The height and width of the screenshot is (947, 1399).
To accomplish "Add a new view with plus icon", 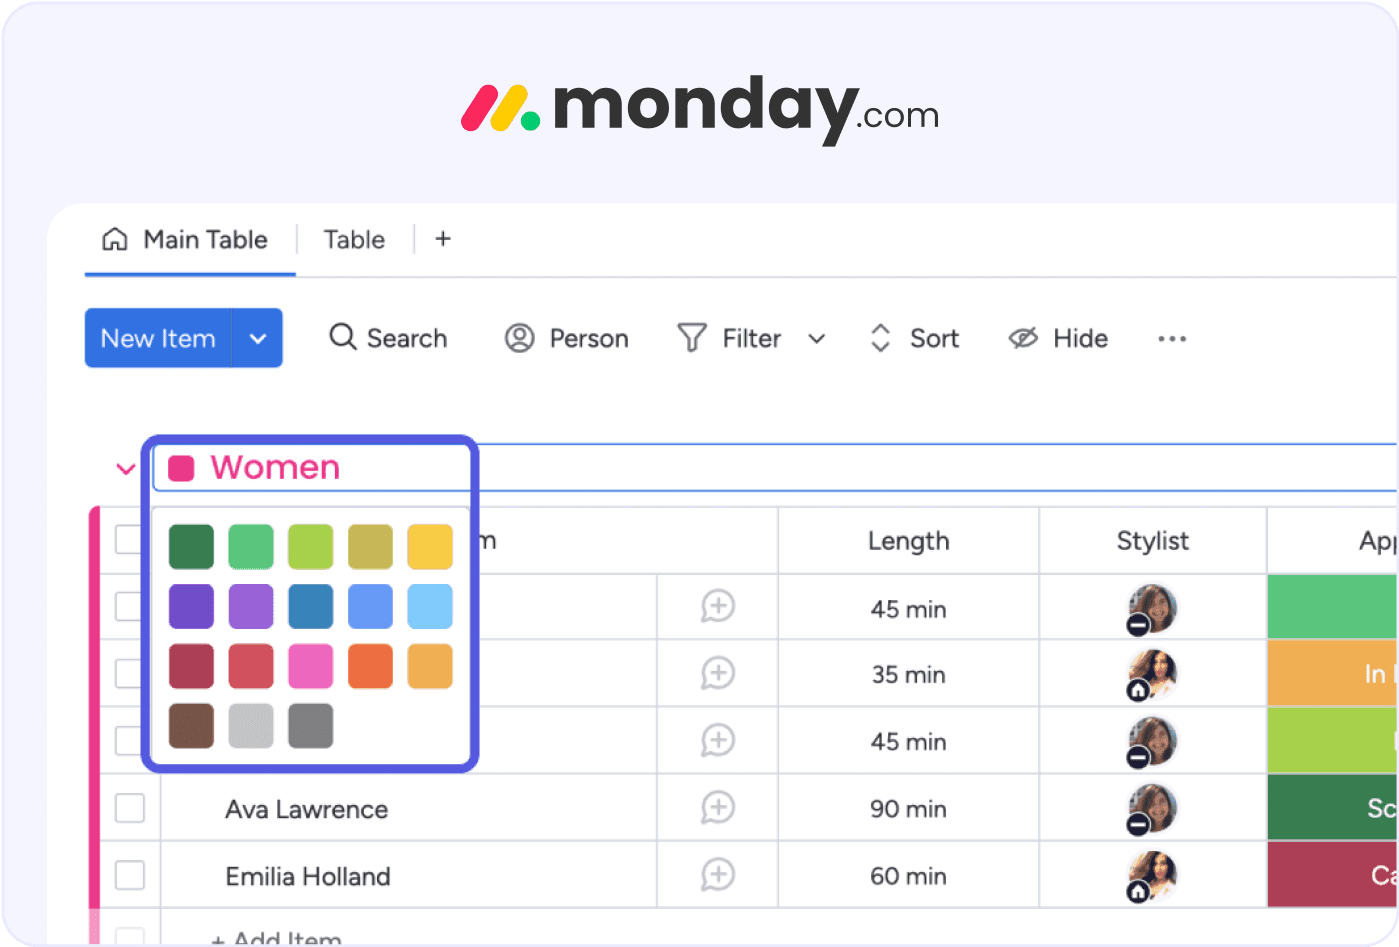I will click(x=443, y=239).
